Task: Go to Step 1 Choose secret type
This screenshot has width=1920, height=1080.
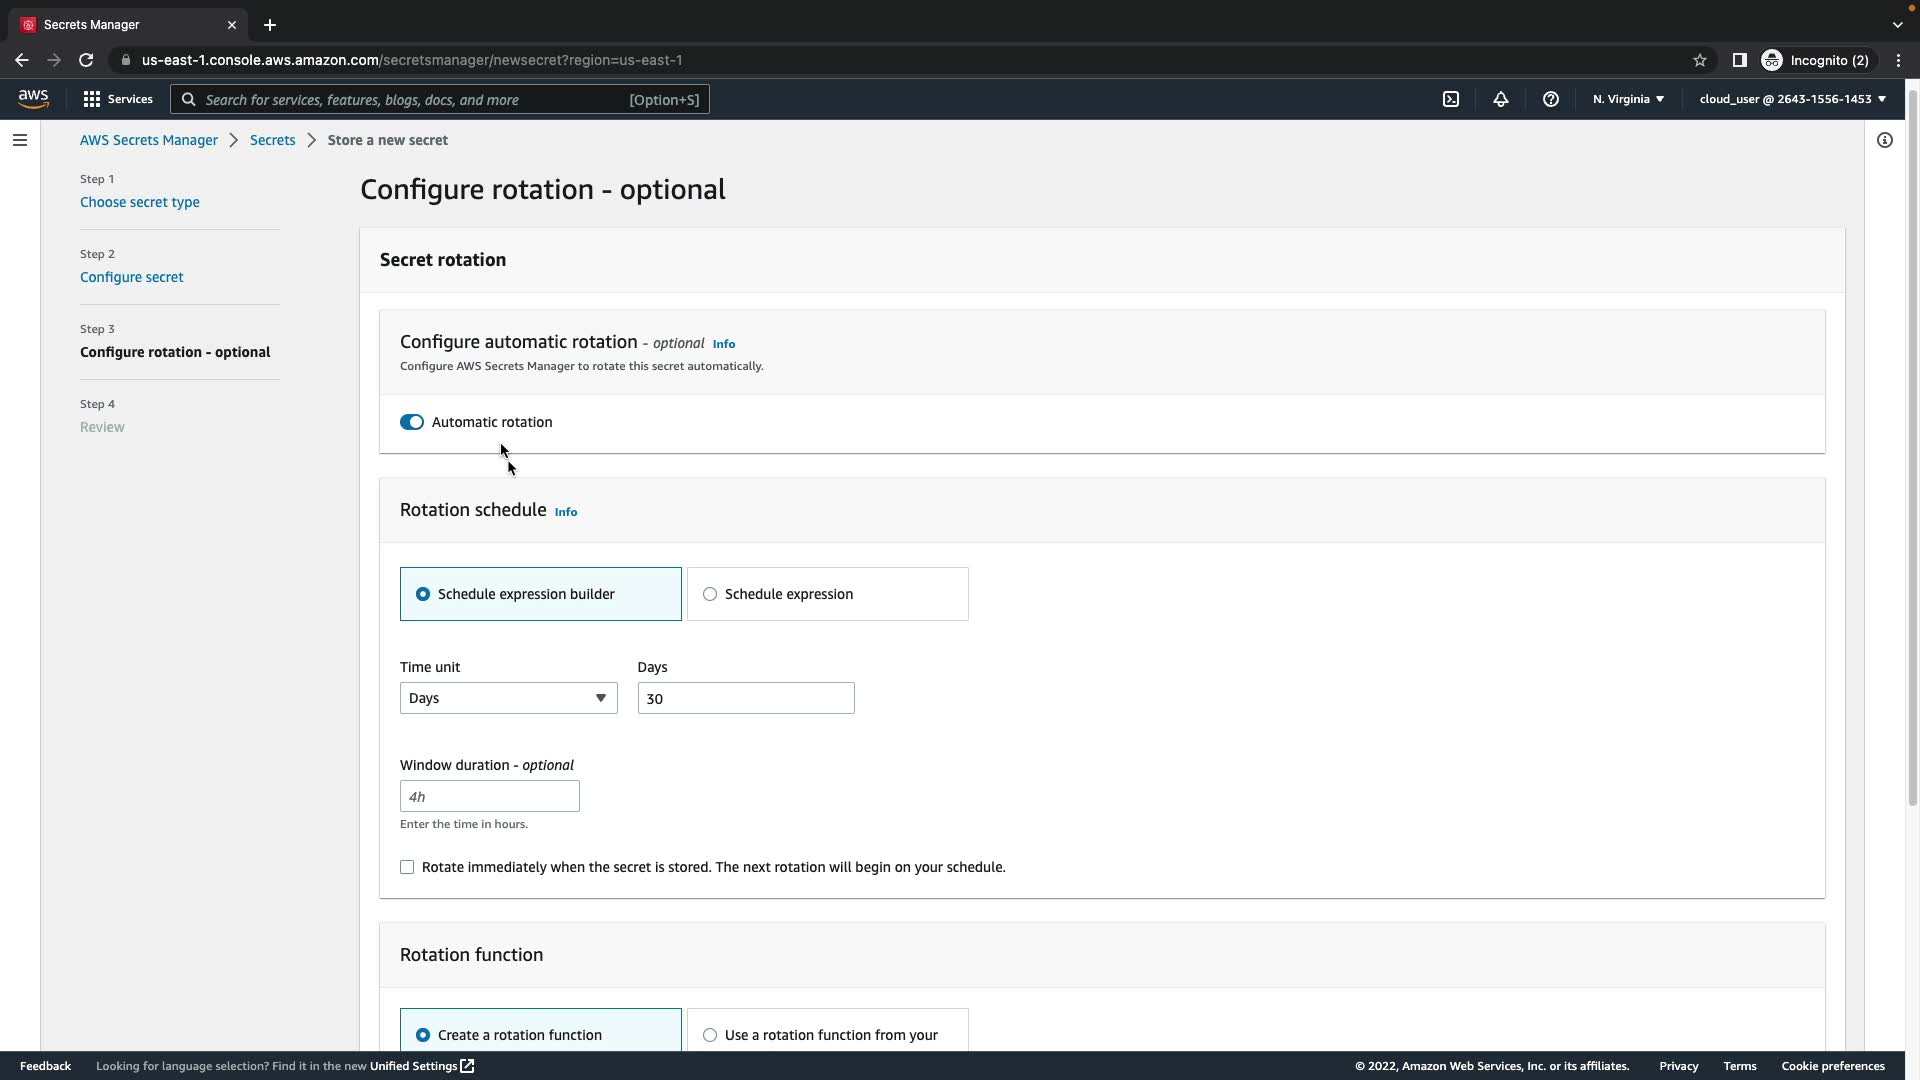Action: [x=140, y=202]
